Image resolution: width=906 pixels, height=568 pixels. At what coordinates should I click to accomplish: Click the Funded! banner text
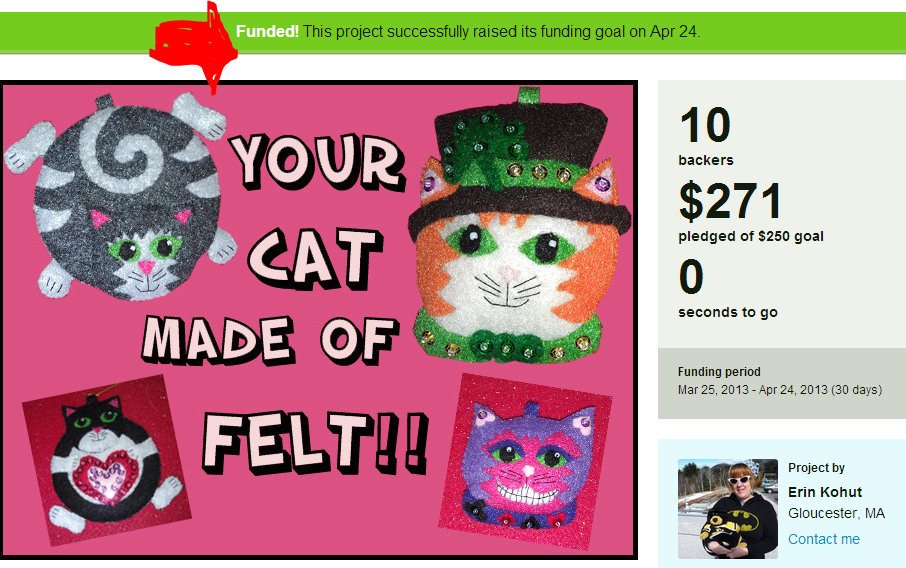coord(267,31)
